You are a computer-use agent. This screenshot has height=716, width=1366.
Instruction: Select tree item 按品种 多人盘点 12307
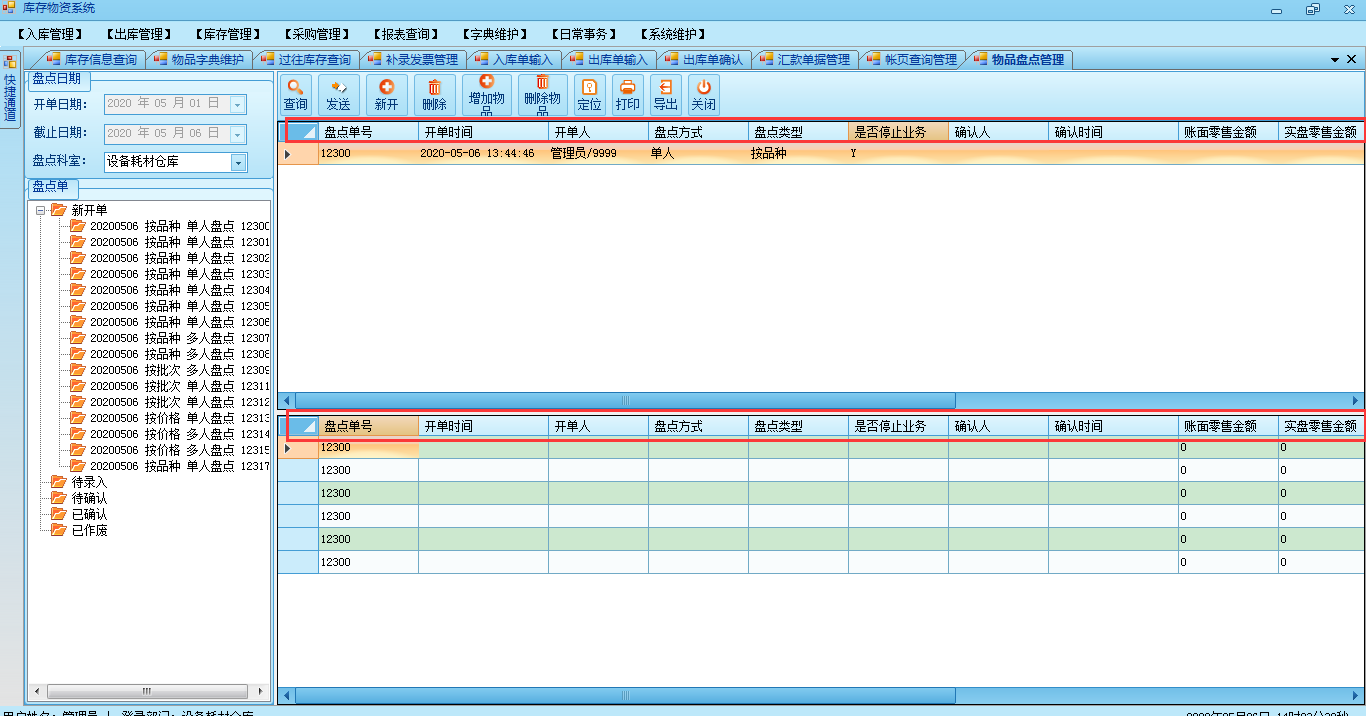pos(180,338)
